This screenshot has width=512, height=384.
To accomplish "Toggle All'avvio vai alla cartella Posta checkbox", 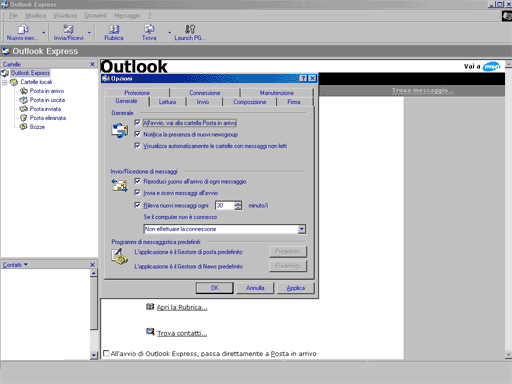I will (137, 123).
